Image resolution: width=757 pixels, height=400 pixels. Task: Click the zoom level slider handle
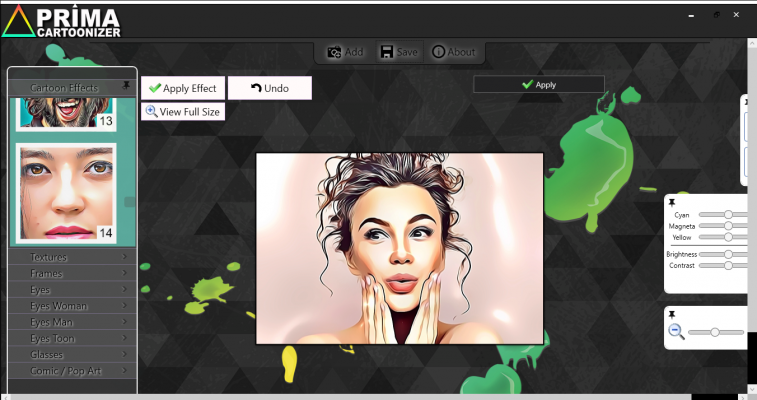715,332
